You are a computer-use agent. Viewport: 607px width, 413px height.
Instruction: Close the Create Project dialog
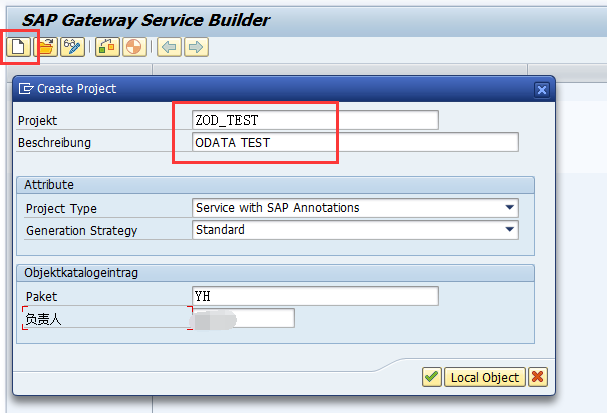(x=542, y=89)
